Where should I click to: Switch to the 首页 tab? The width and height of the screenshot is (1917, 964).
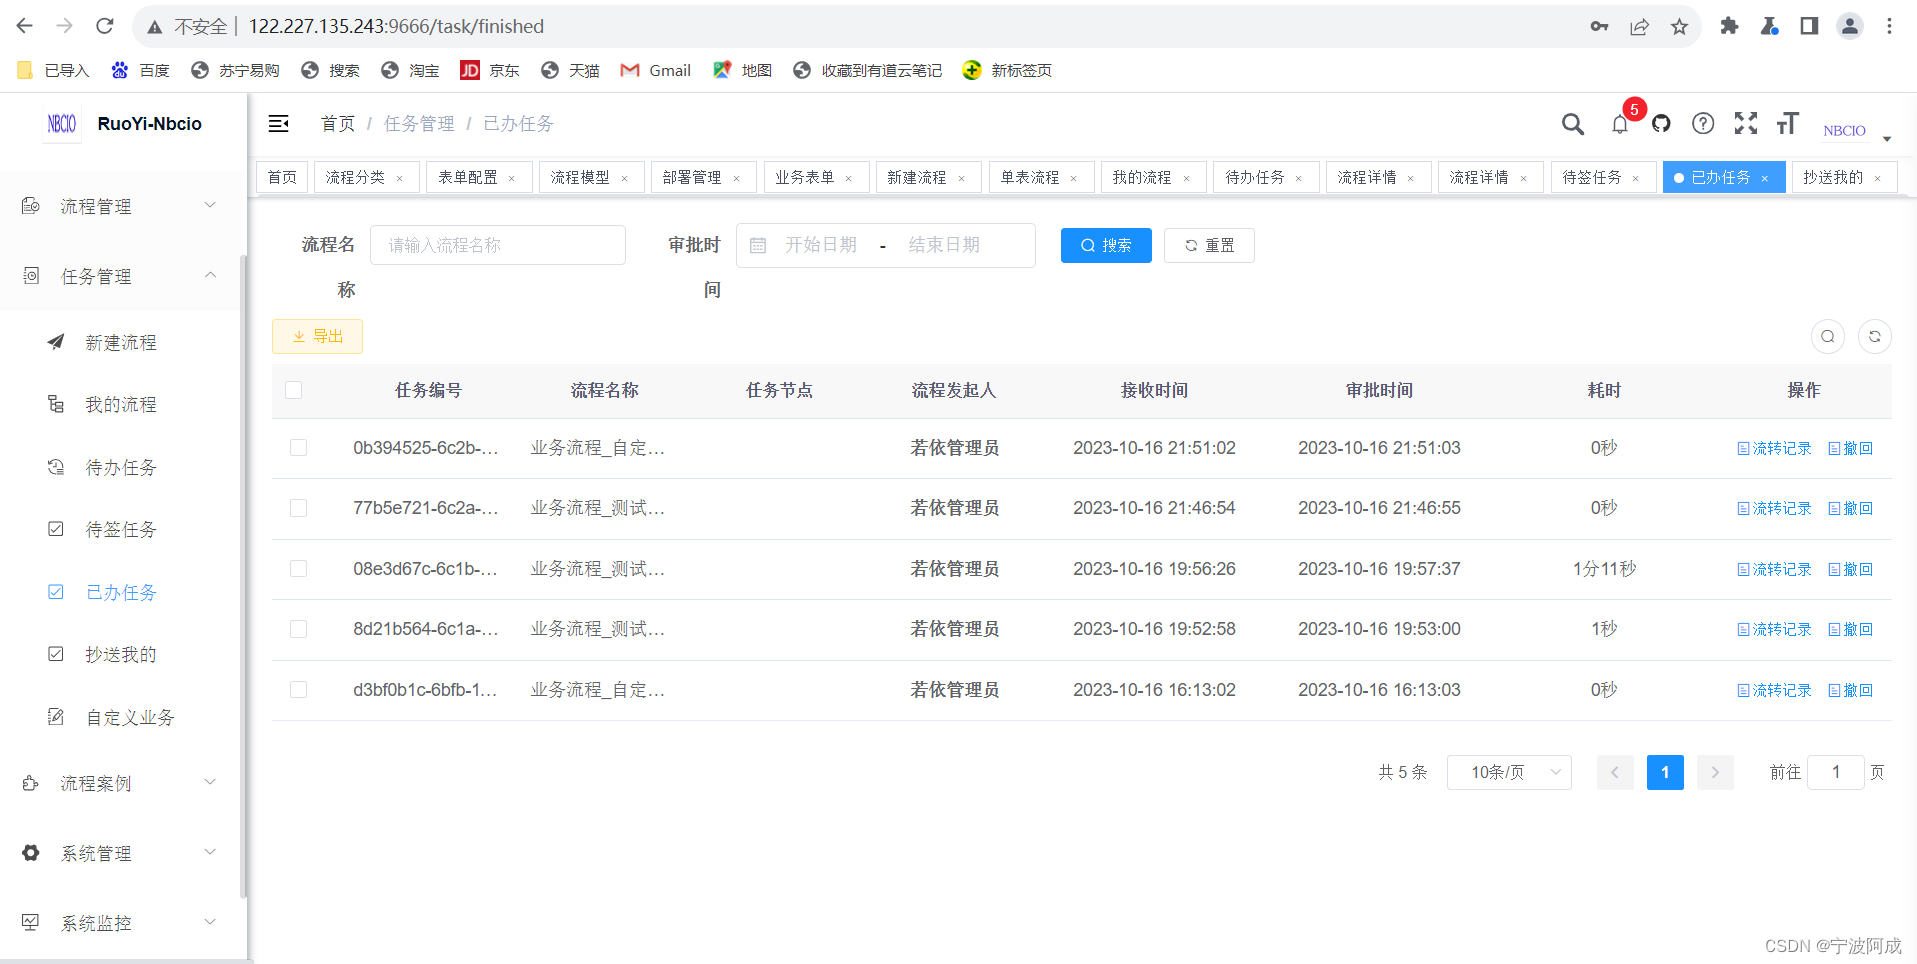282,177
